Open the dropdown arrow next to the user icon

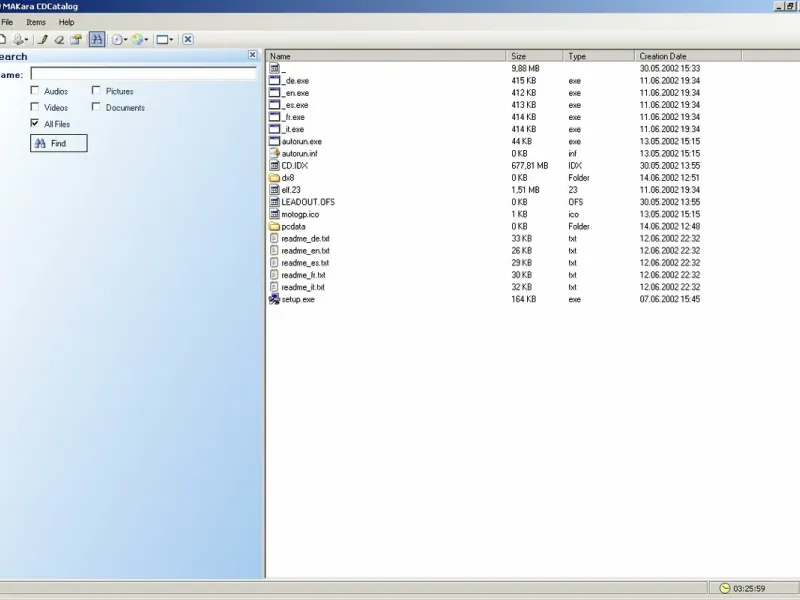(x=27, y=40)
